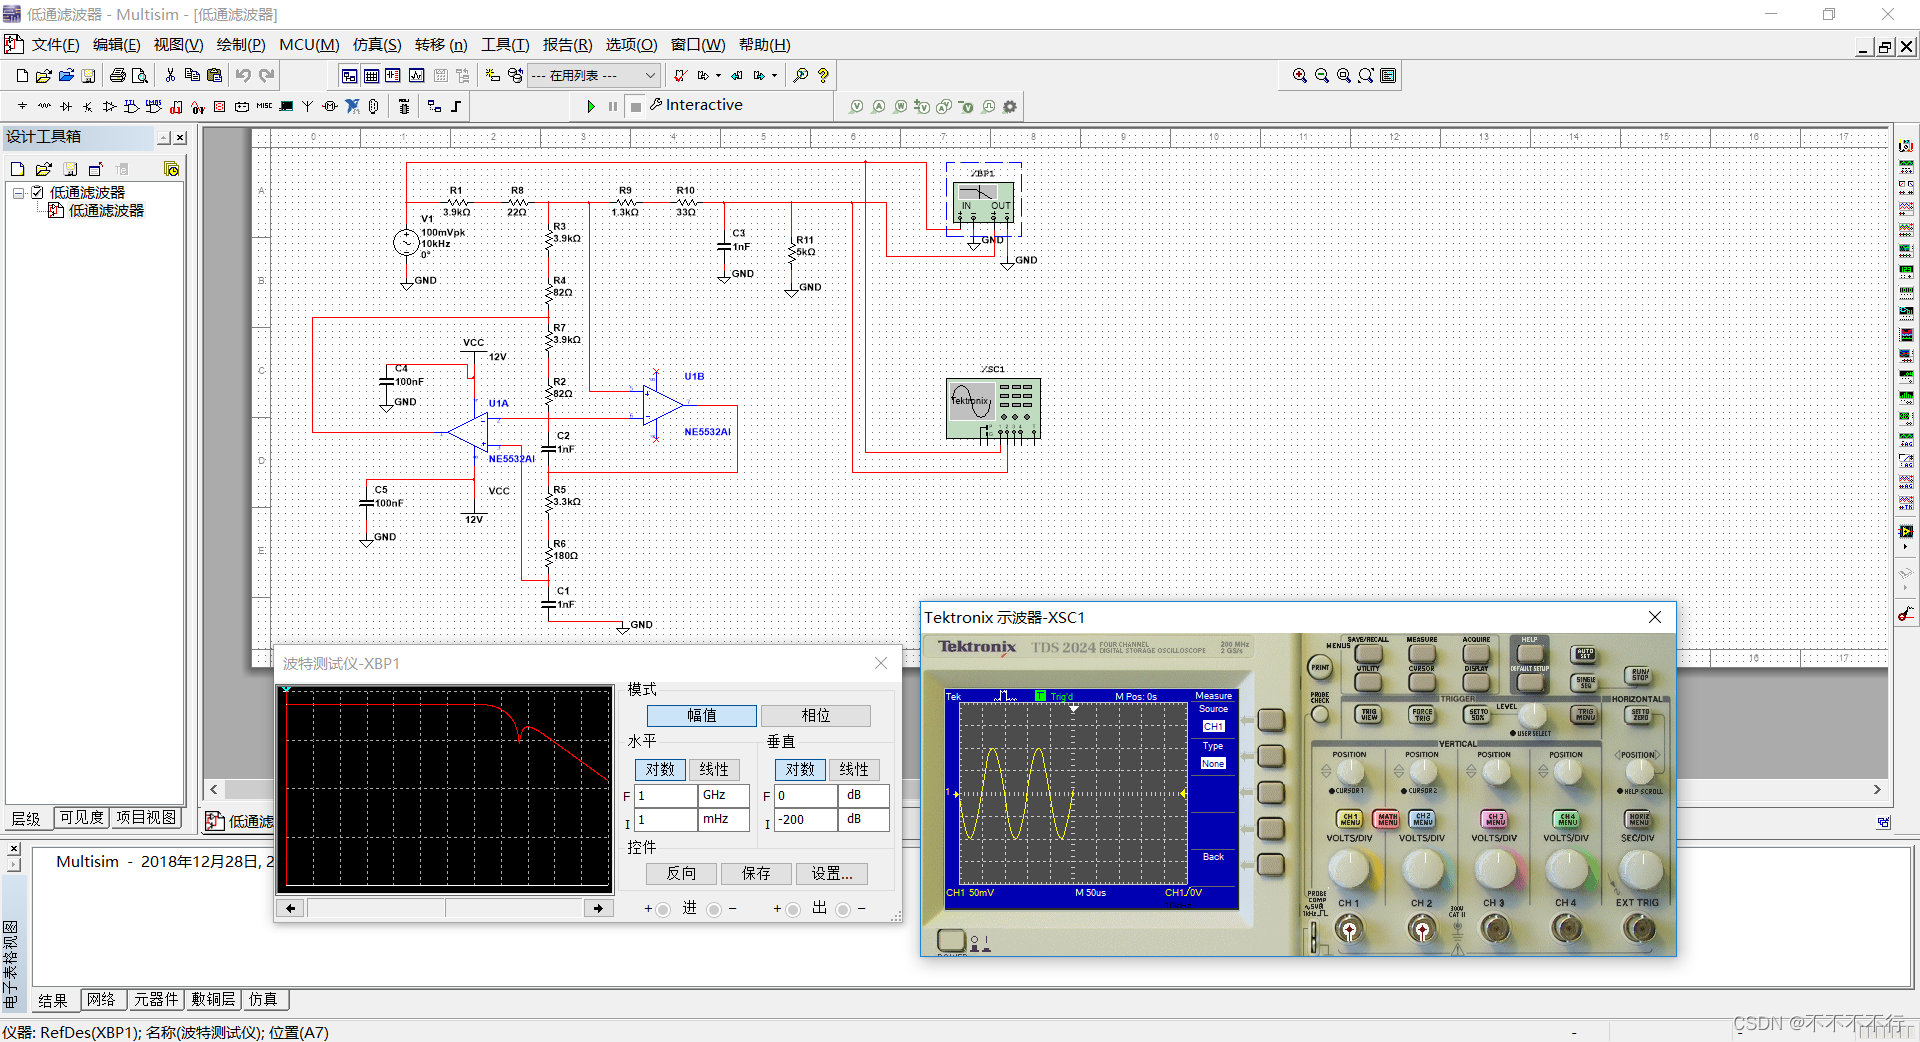
Task: Open the grapher icon in toolbar
Action: click(x=416, y=75)
